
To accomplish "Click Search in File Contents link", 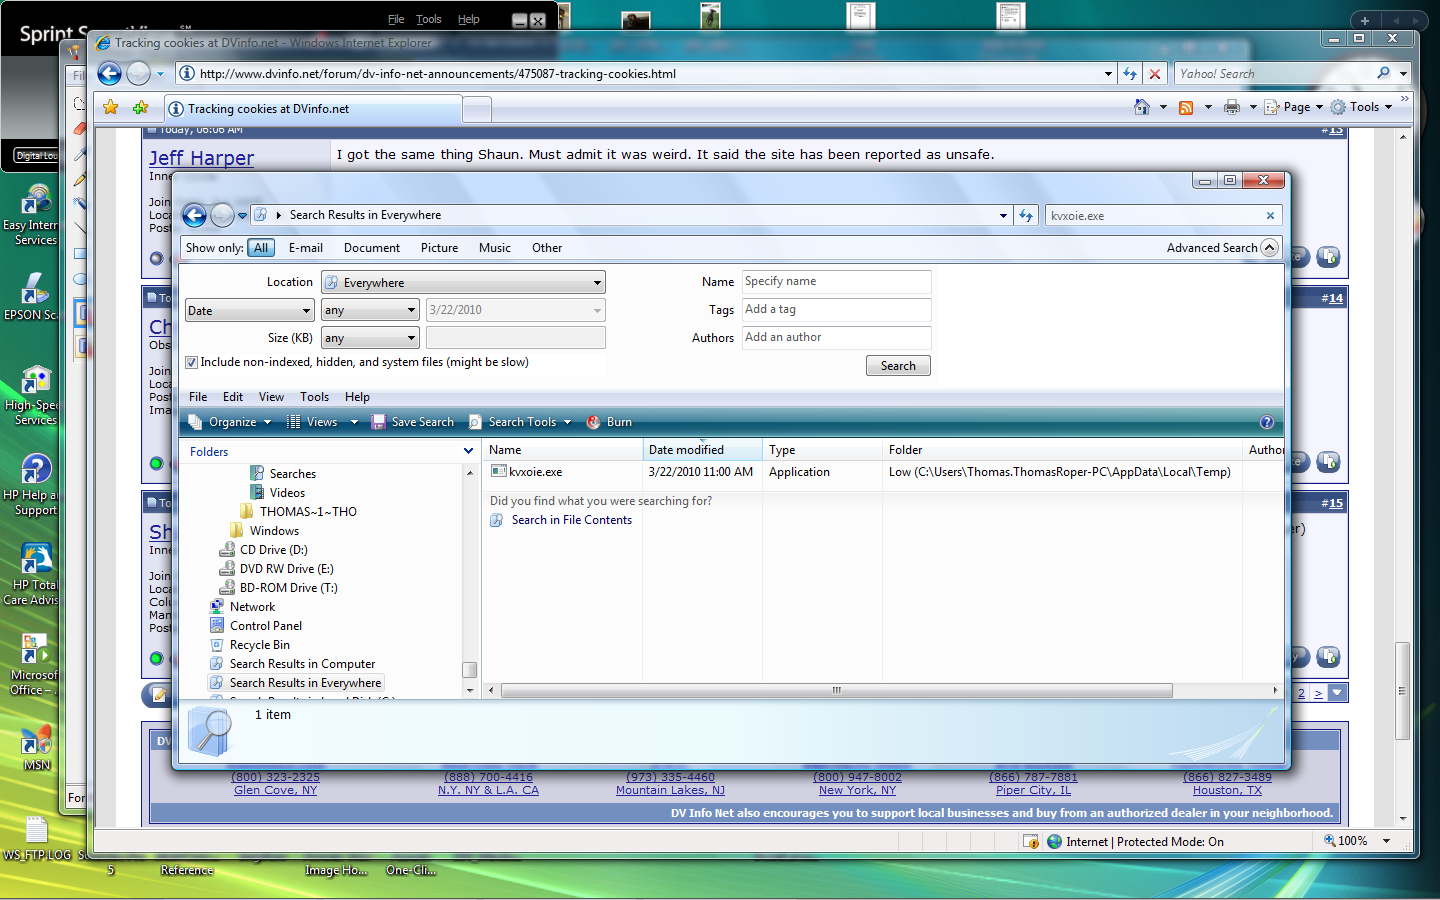I will tap(571, 520).
